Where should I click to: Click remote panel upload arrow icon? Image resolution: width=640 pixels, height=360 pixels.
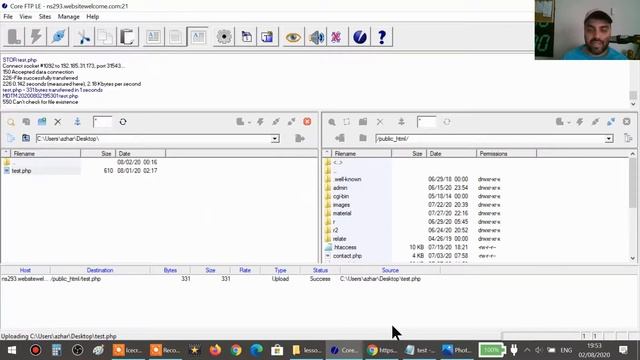pyautogui.click(x=401, y=122)
